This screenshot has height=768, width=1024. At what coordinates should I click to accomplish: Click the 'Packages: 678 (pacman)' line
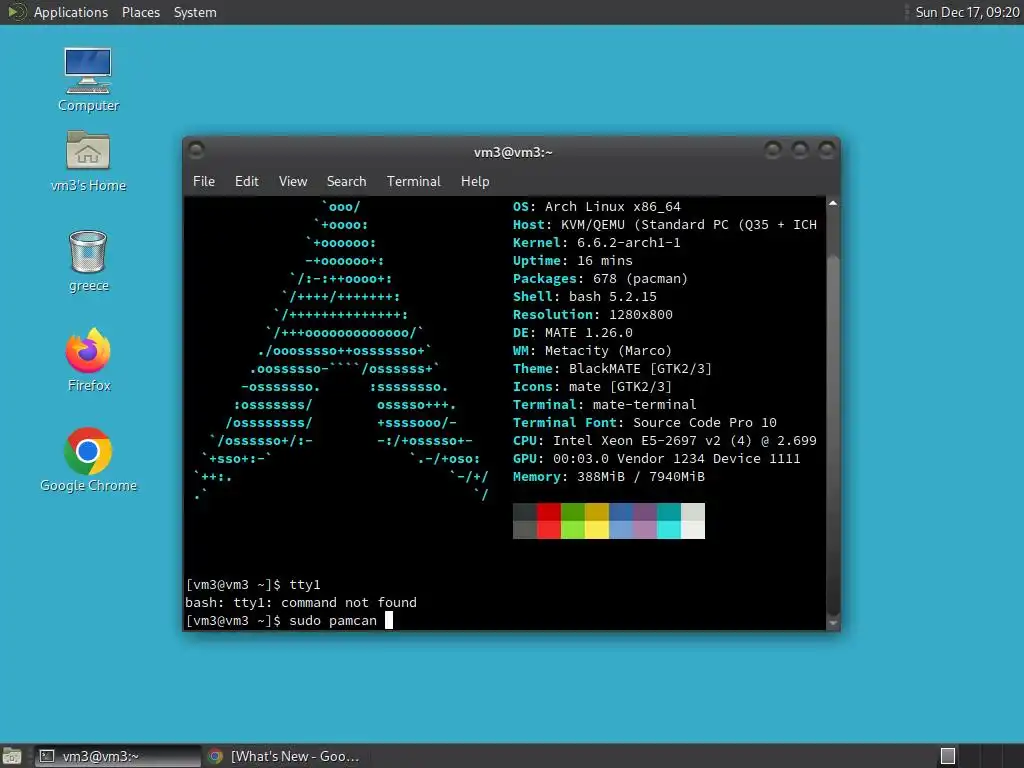point(600,279)
